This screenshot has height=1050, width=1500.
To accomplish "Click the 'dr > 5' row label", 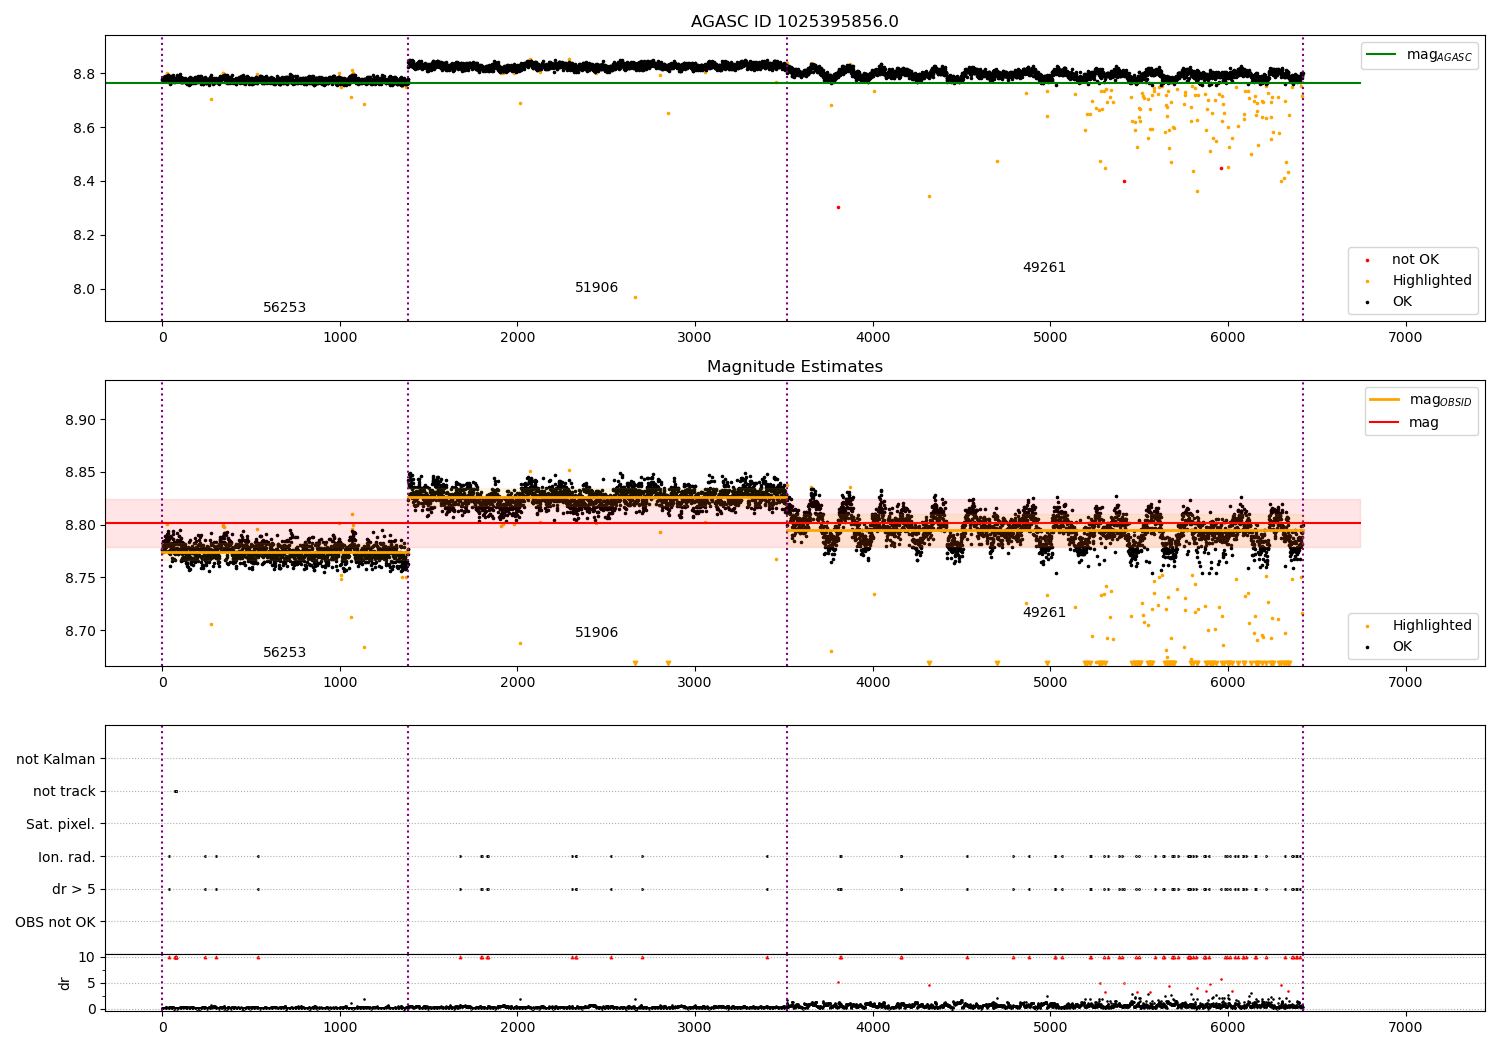I will click(74, 890).
